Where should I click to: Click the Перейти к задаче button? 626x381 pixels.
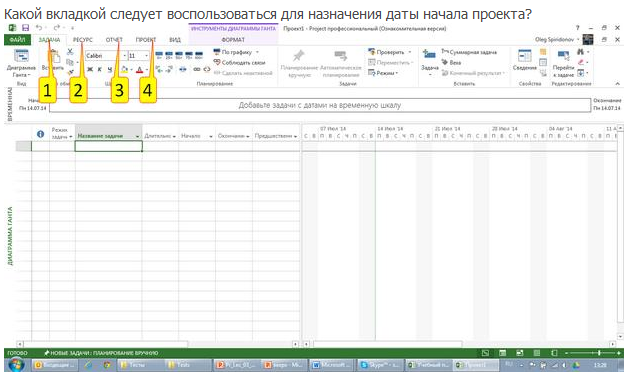click(563, 63)
